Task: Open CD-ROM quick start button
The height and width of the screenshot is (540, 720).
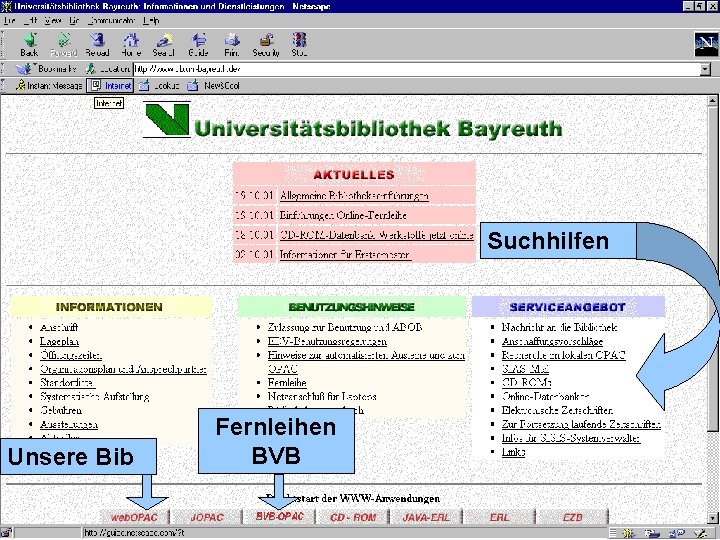Action: (353, 517)
